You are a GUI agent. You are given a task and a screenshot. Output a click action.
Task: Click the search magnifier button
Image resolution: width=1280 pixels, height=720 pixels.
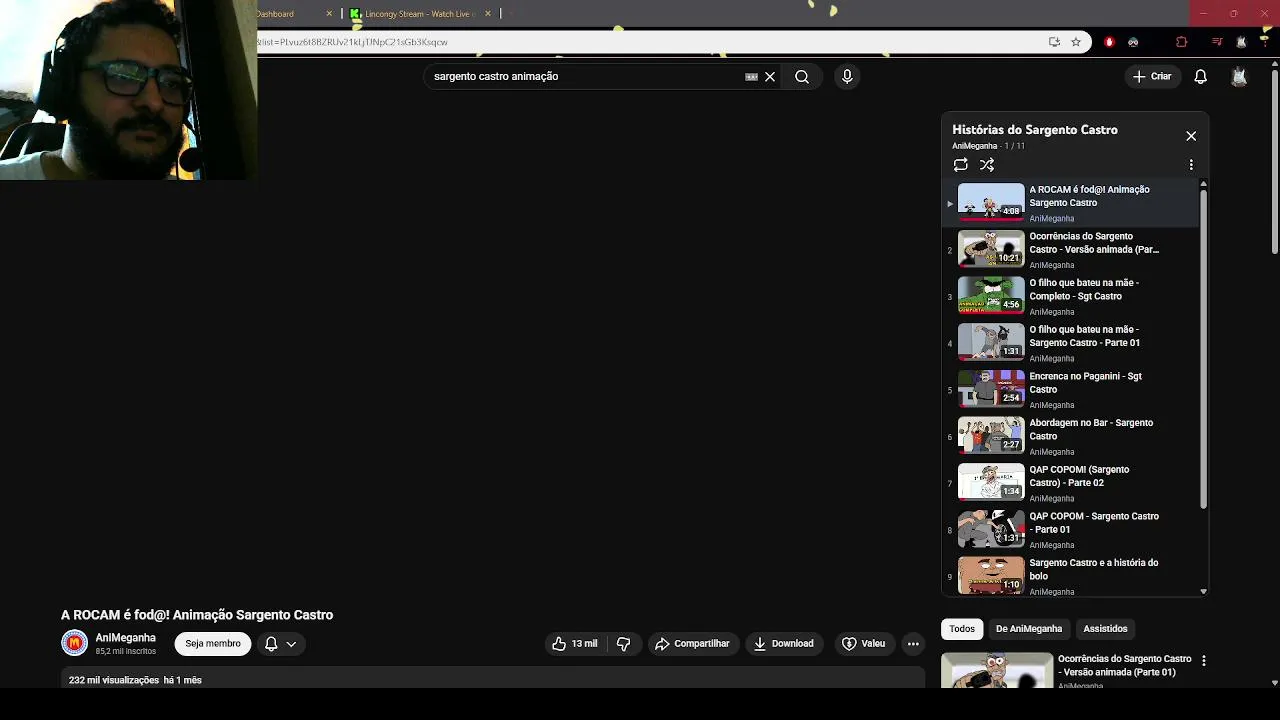coord(802,77)
